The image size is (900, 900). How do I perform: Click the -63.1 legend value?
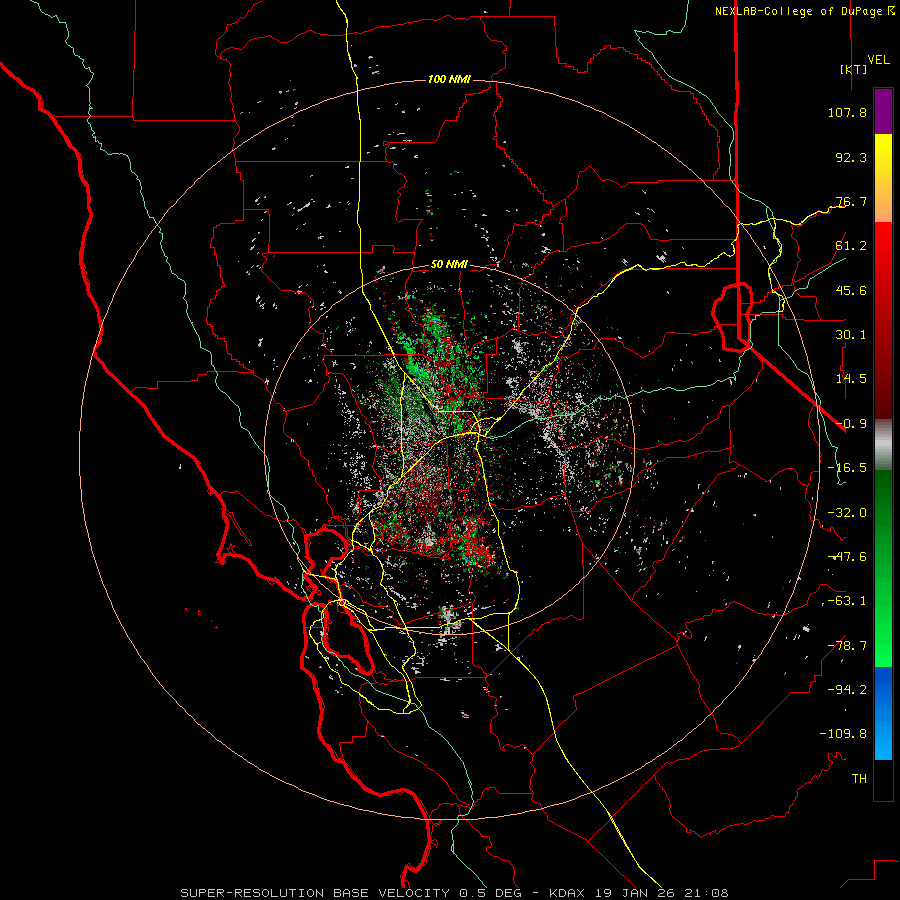coord(847,601)
